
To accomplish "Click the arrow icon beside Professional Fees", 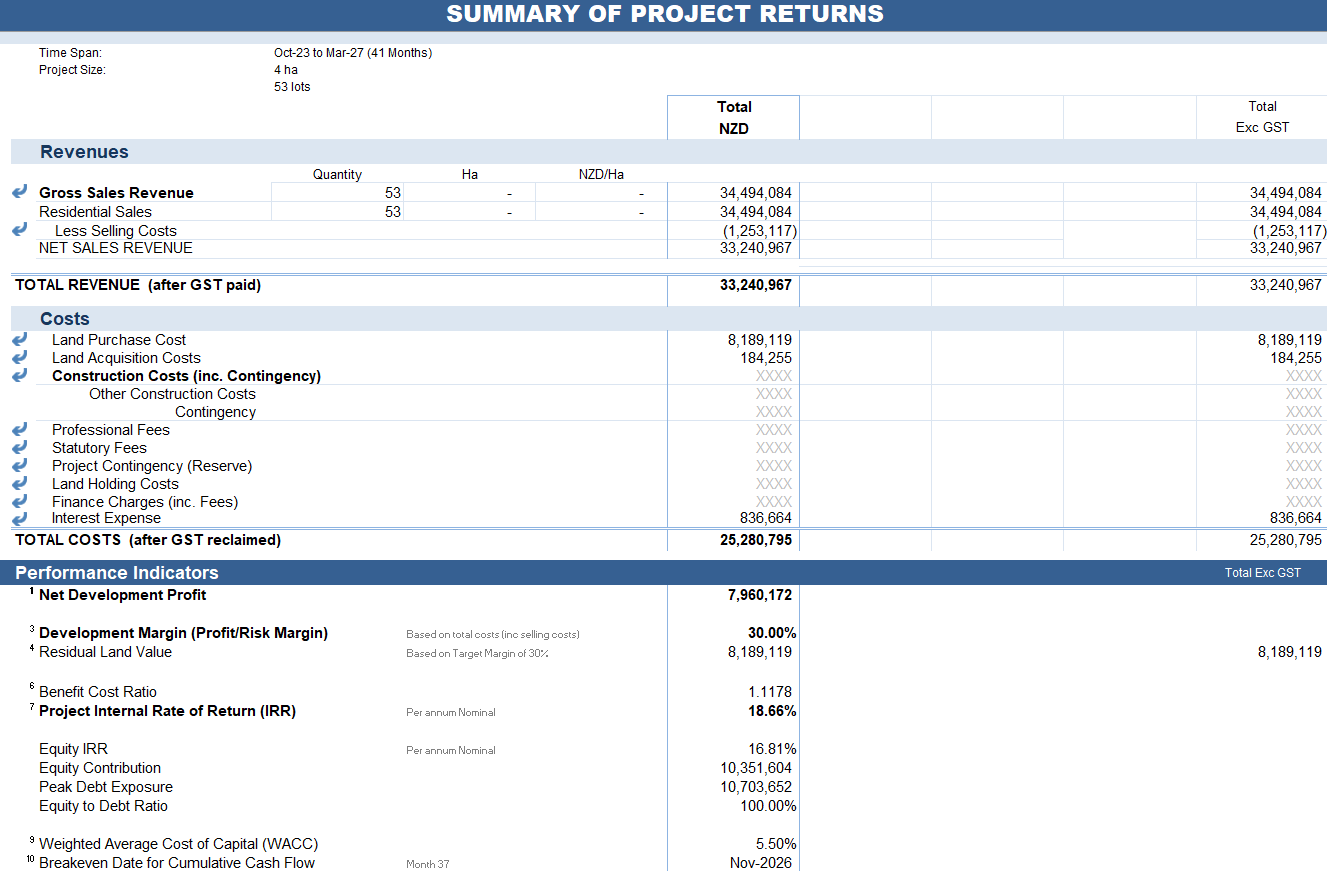I will [20, 430].
